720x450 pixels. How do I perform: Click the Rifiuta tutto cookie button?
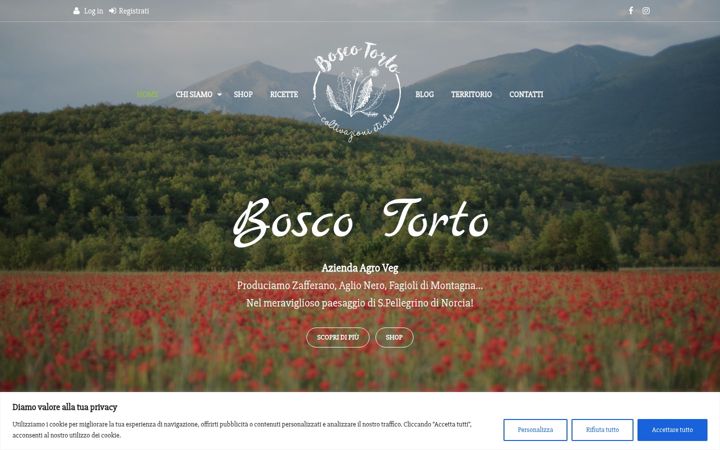pos(602,430)
